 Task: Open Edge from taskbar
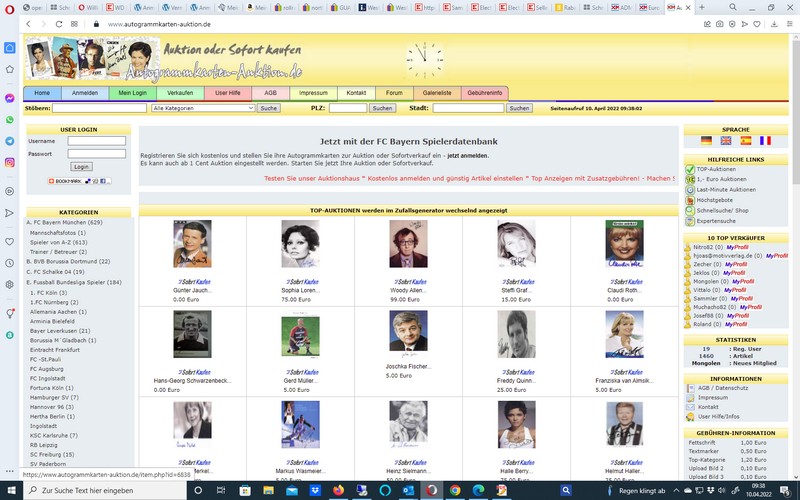(478, 490)
